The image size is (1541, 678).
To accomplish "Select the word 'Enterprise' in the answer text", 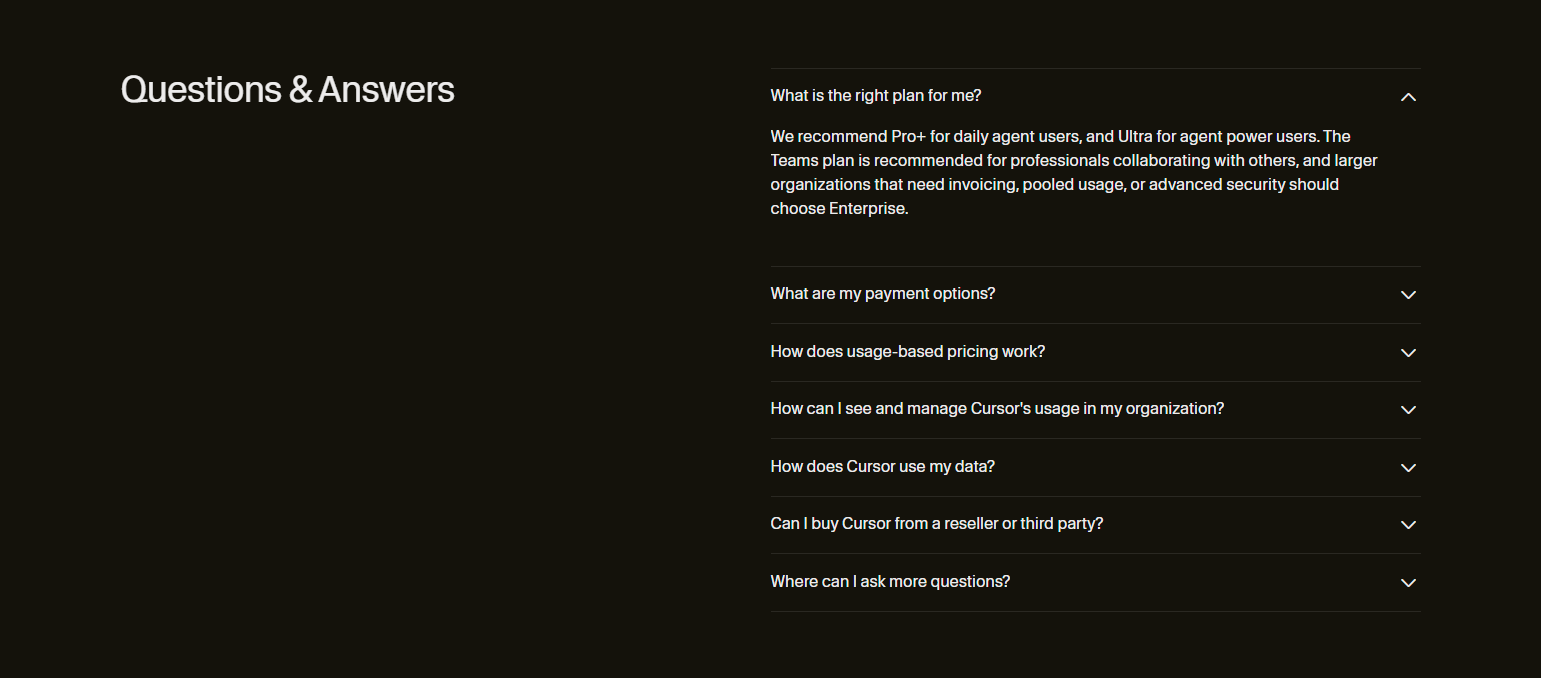I will click(868, 208).
